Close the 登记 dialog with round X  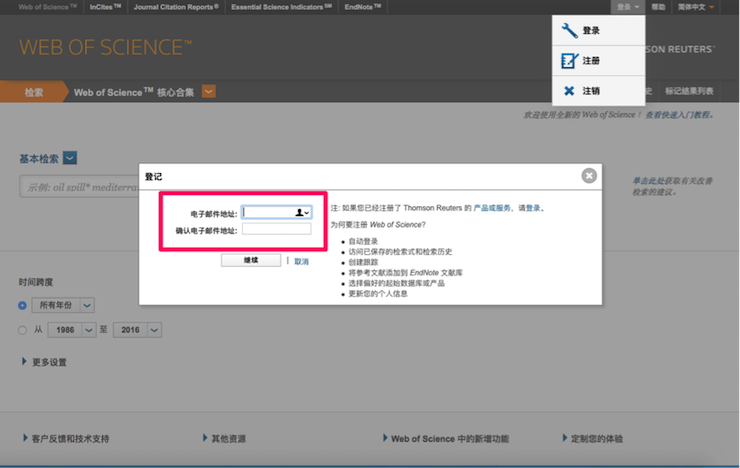(589, 176)
